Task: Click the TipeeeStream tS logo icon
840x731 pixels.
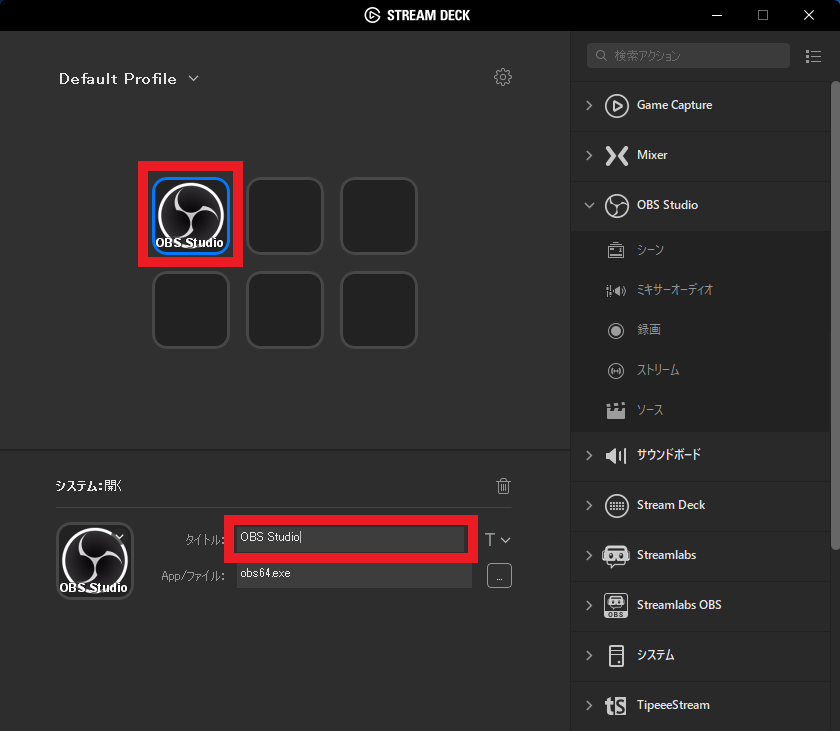Action: point(616,706)
